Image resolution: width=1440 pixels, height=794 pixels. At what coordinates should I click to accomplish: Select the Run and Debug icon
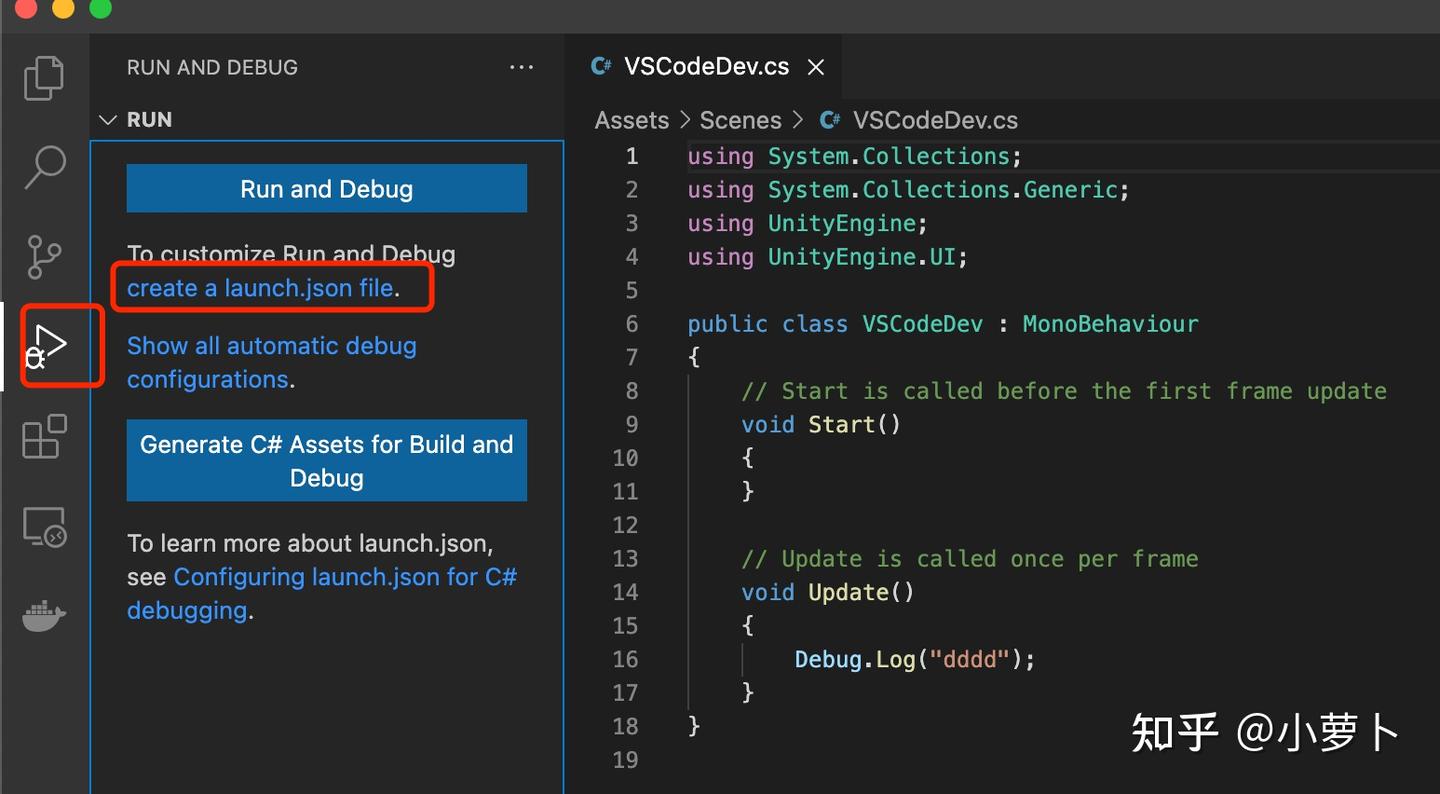[50, 345]
